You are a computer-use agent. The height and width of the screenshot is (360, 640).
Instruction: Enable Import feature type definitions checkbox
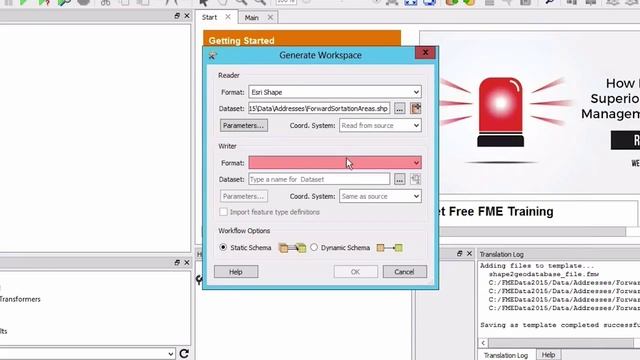click(x=223, y=212)
